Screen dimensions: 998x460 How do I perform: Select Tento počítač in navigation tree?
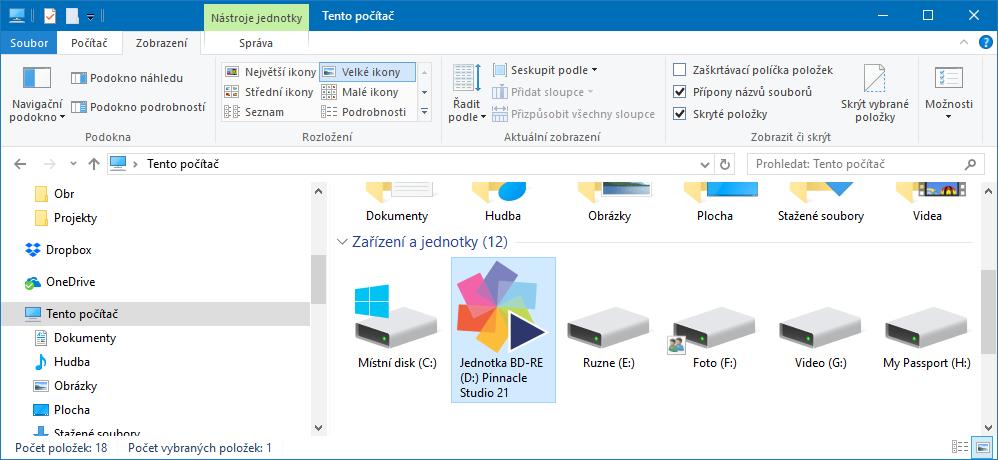pos(155,314)
